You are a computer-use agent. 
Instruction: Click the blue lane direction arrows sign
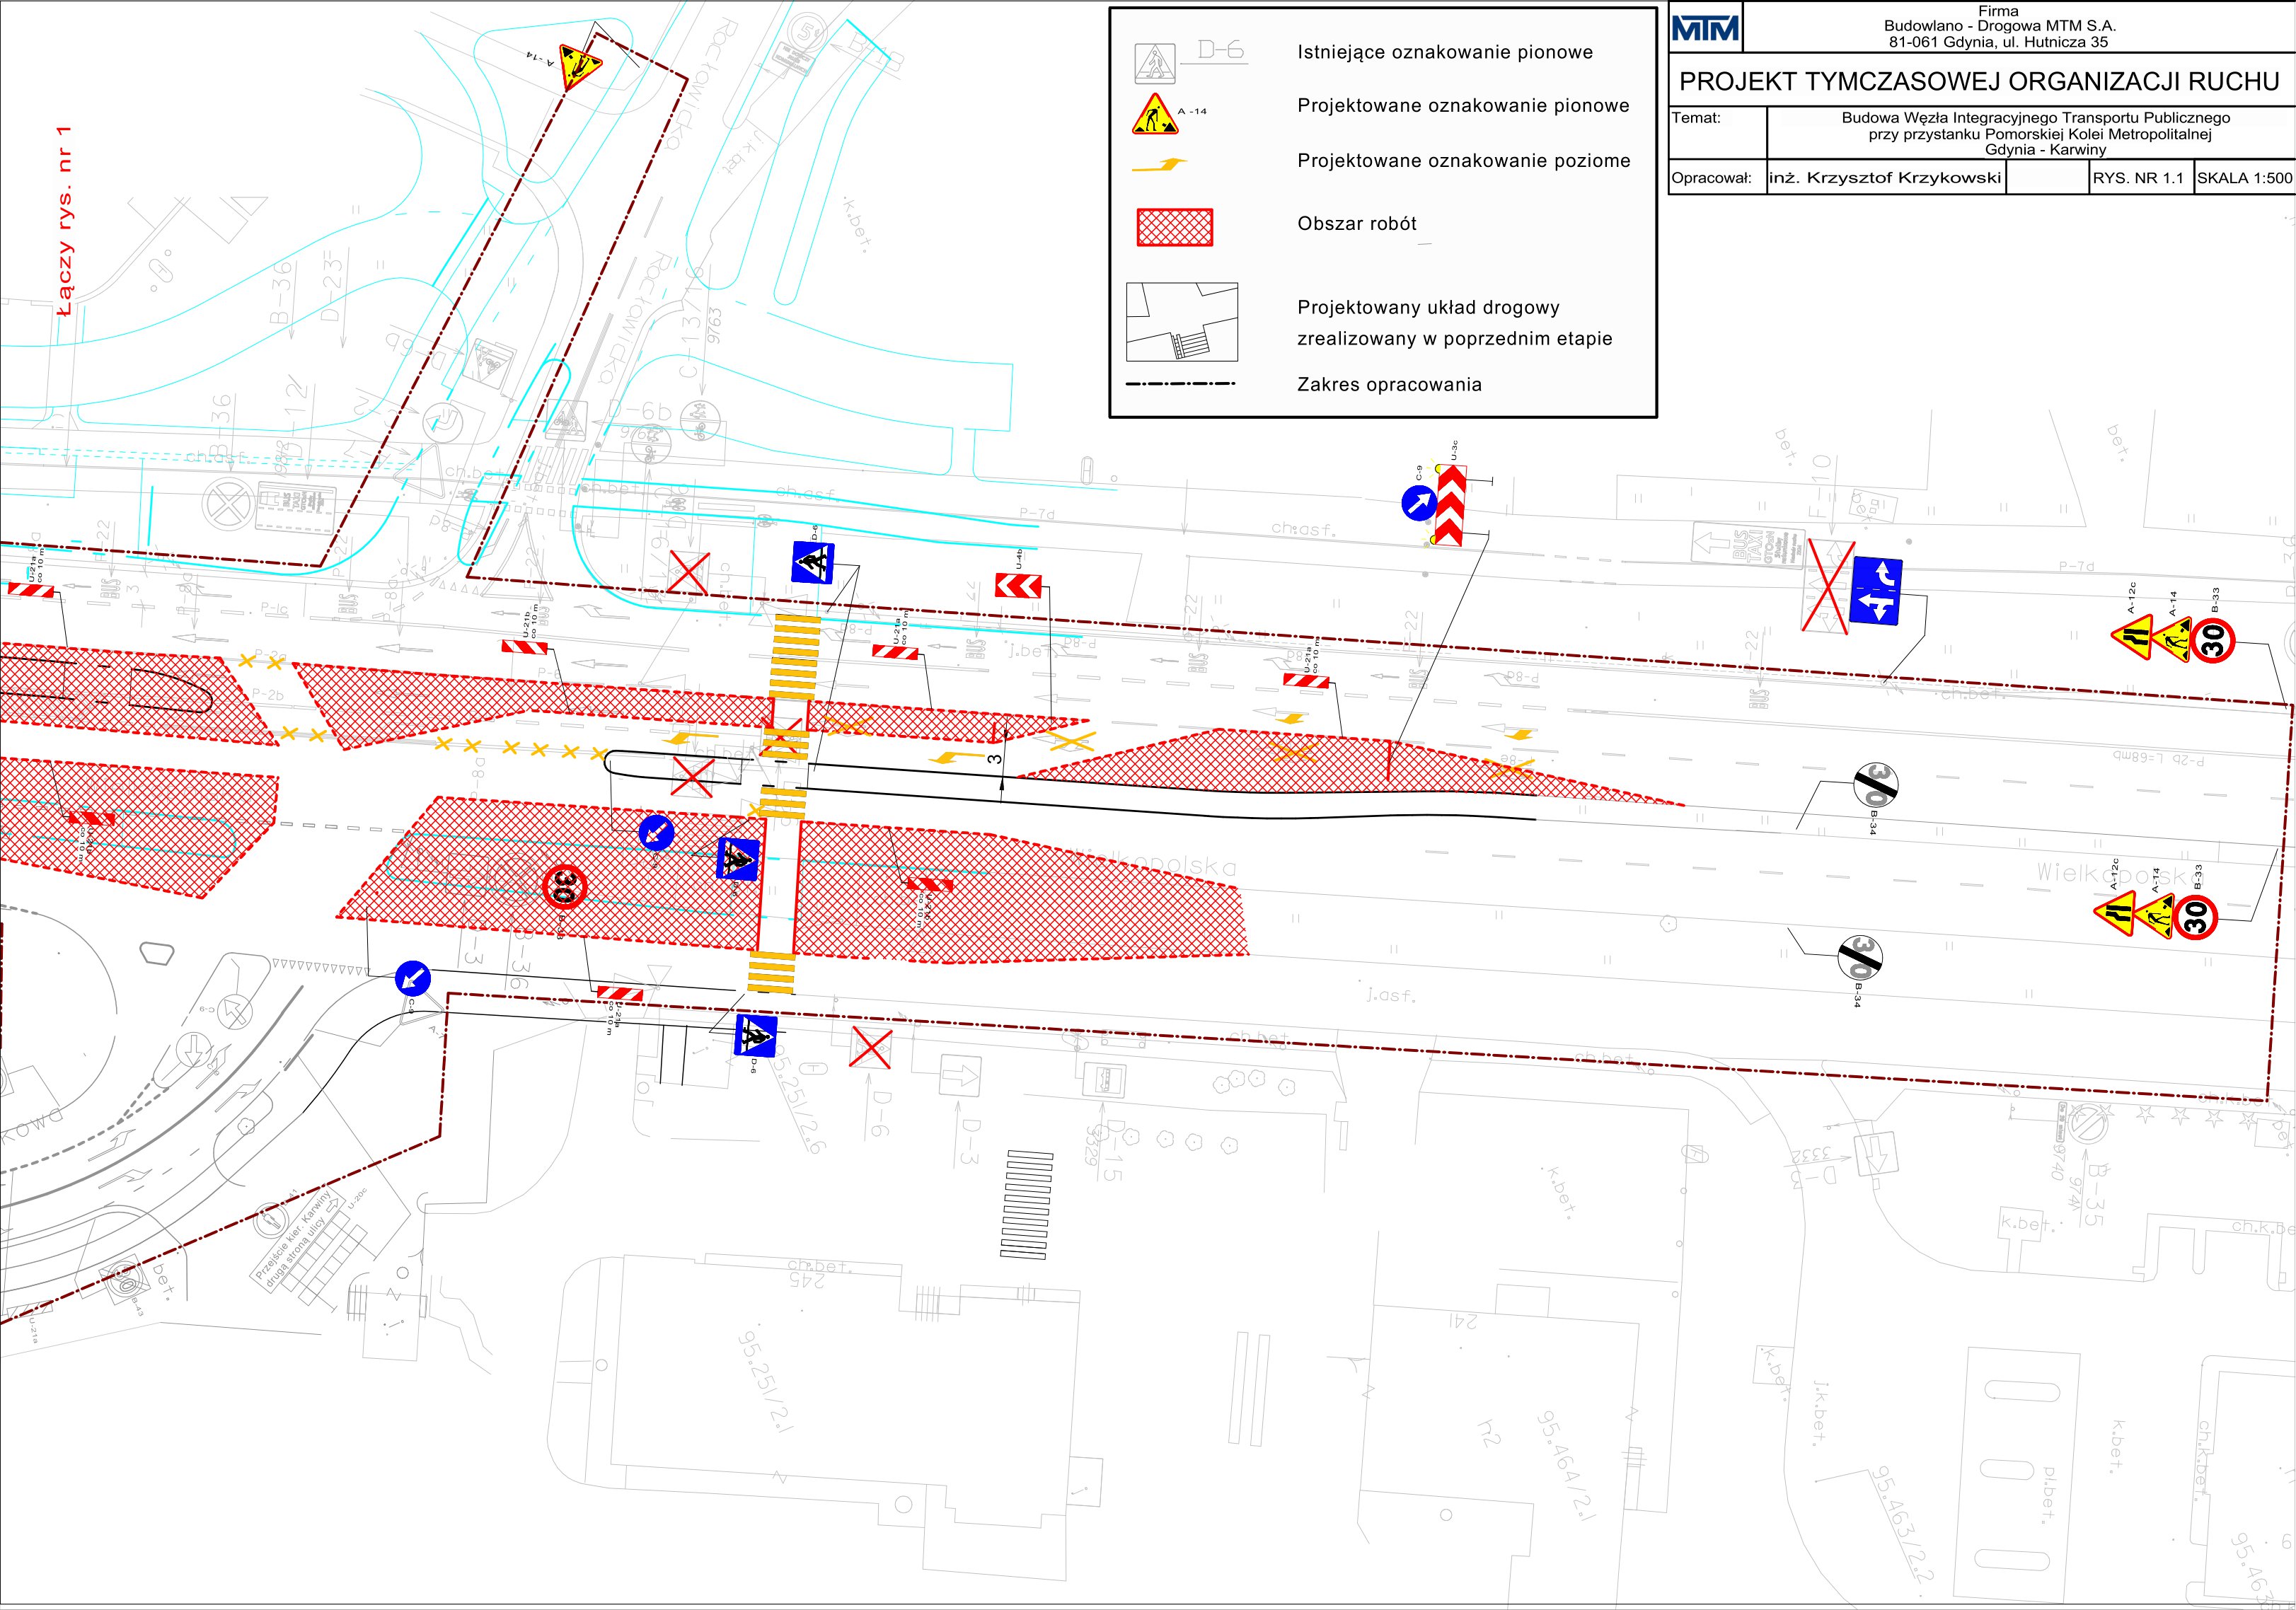tap(1876, 591)
